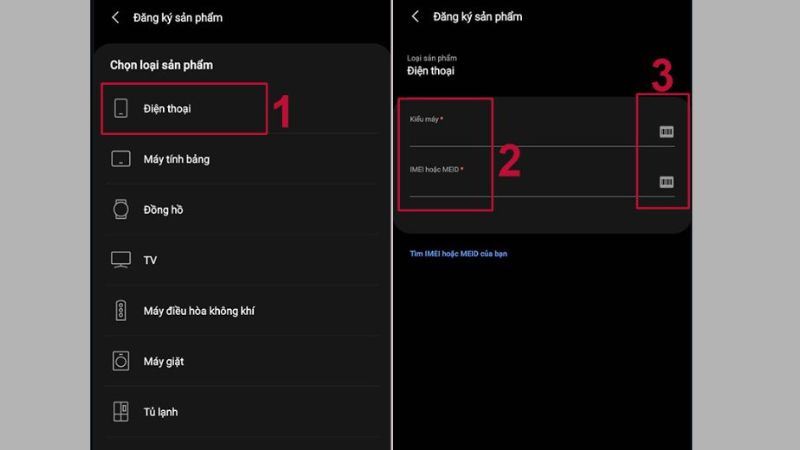Image resolution: width=800 pixels, height=450 pixels.
Task: Select Máy tính bảng product type
Action: click(x=242, y=159)
